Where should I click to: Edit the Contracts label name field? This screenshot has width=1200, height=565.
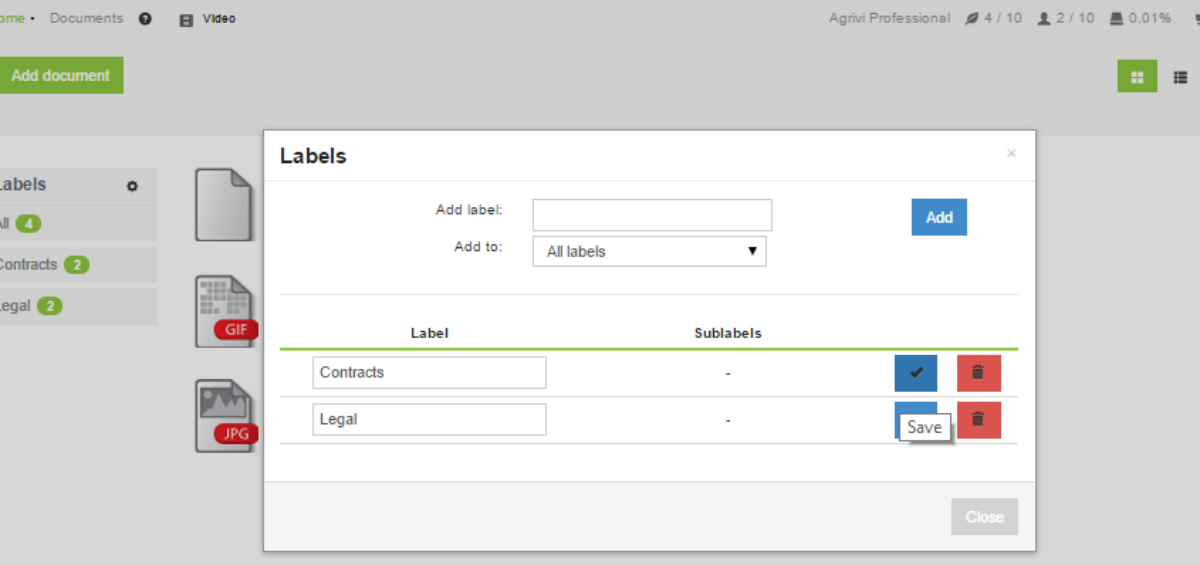[429, 372]
